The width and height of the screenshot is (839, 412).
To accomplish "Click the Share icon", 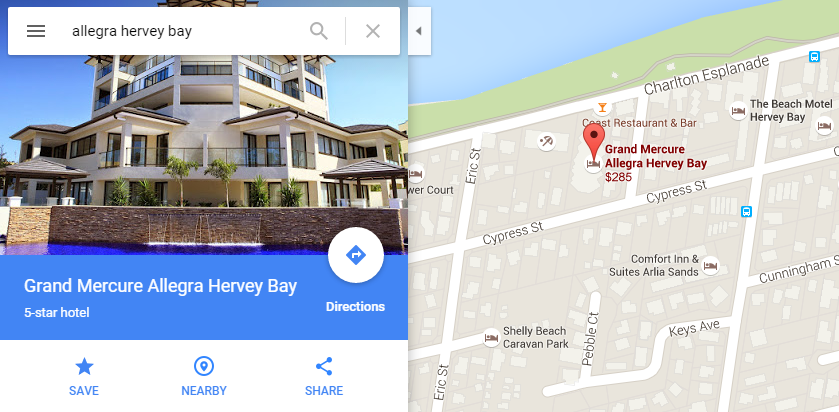I will [324, 367].
